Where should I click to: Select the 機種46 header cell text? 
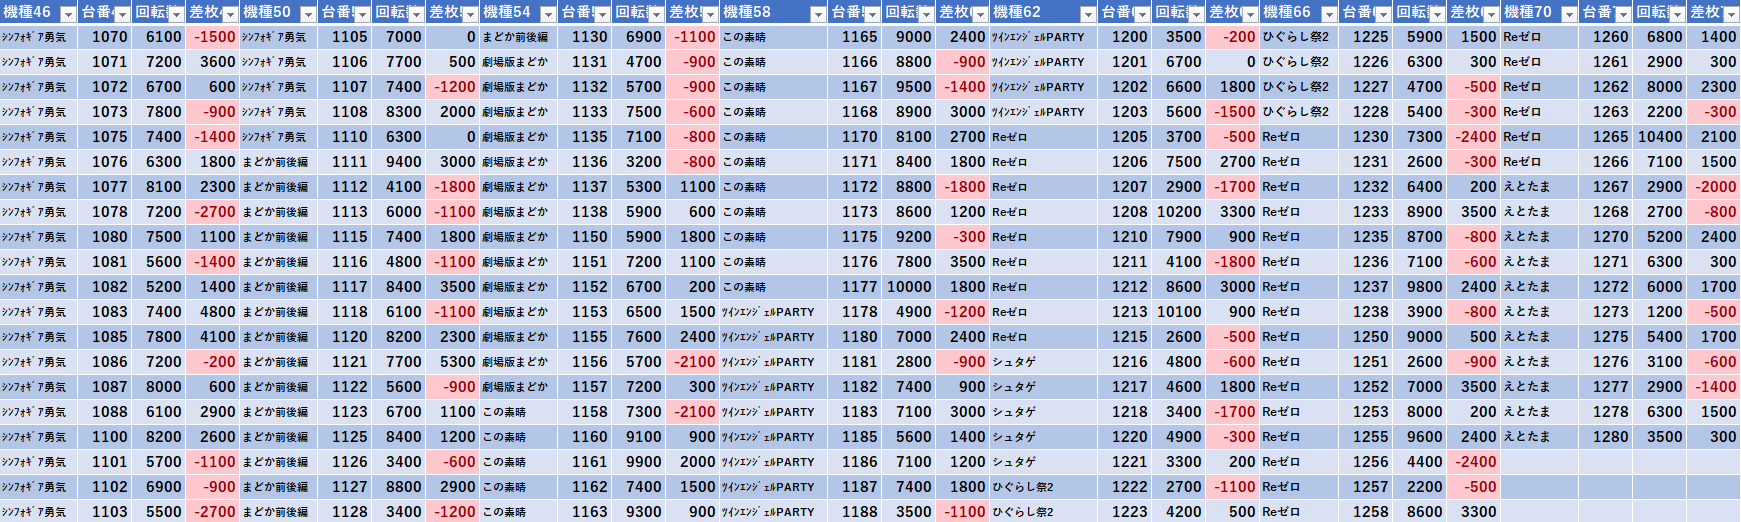click(x=27, y=12)
